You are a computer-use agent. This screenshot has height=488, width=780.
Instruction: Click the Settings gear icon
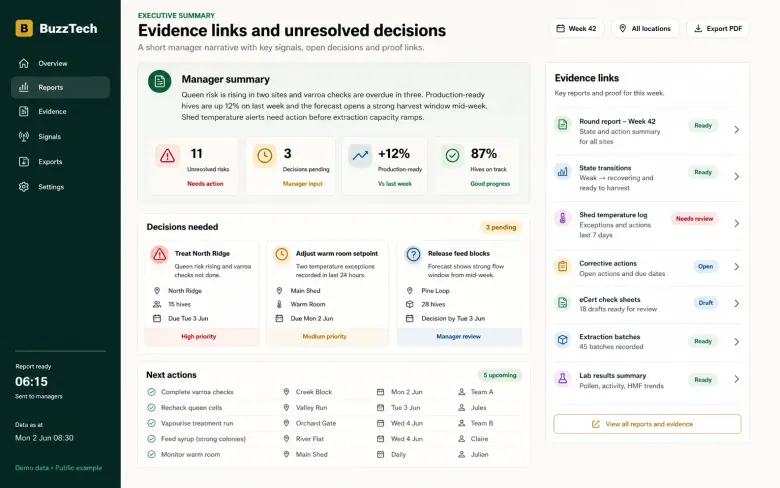point(23,187)
